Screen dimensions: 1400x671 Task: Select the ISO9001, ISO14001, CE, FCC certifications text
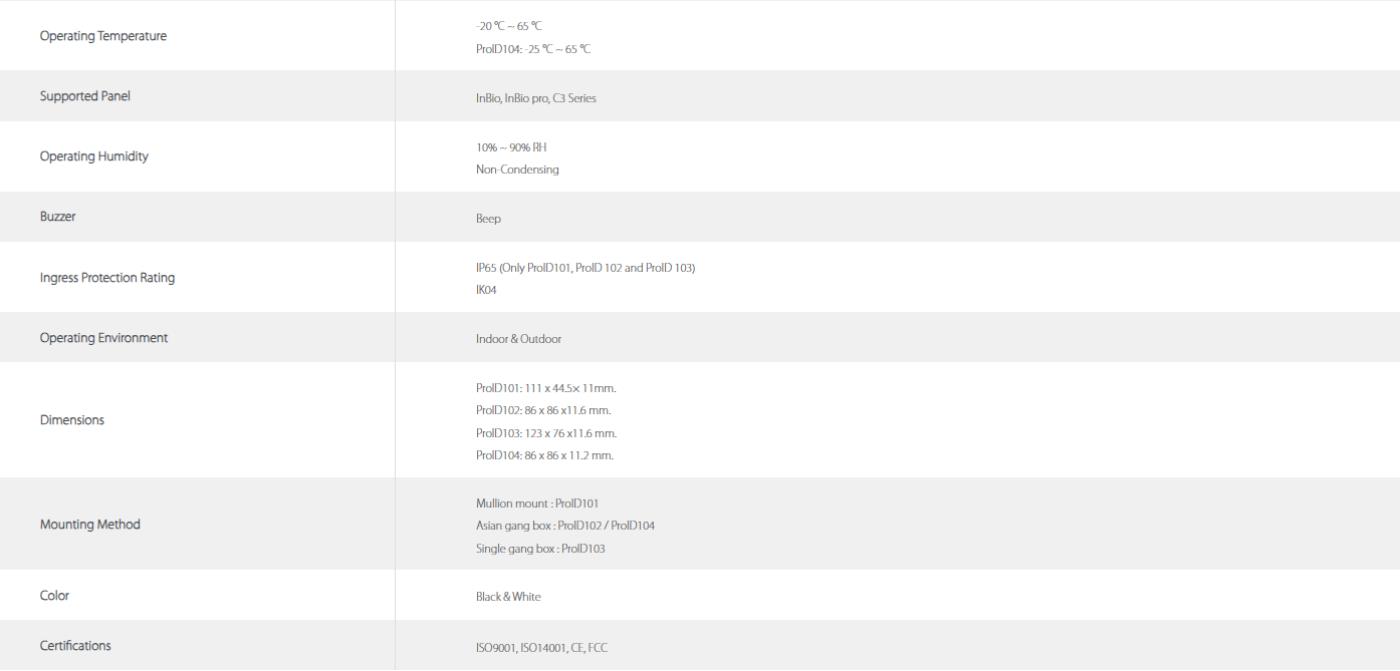click(x=542, y=648)
